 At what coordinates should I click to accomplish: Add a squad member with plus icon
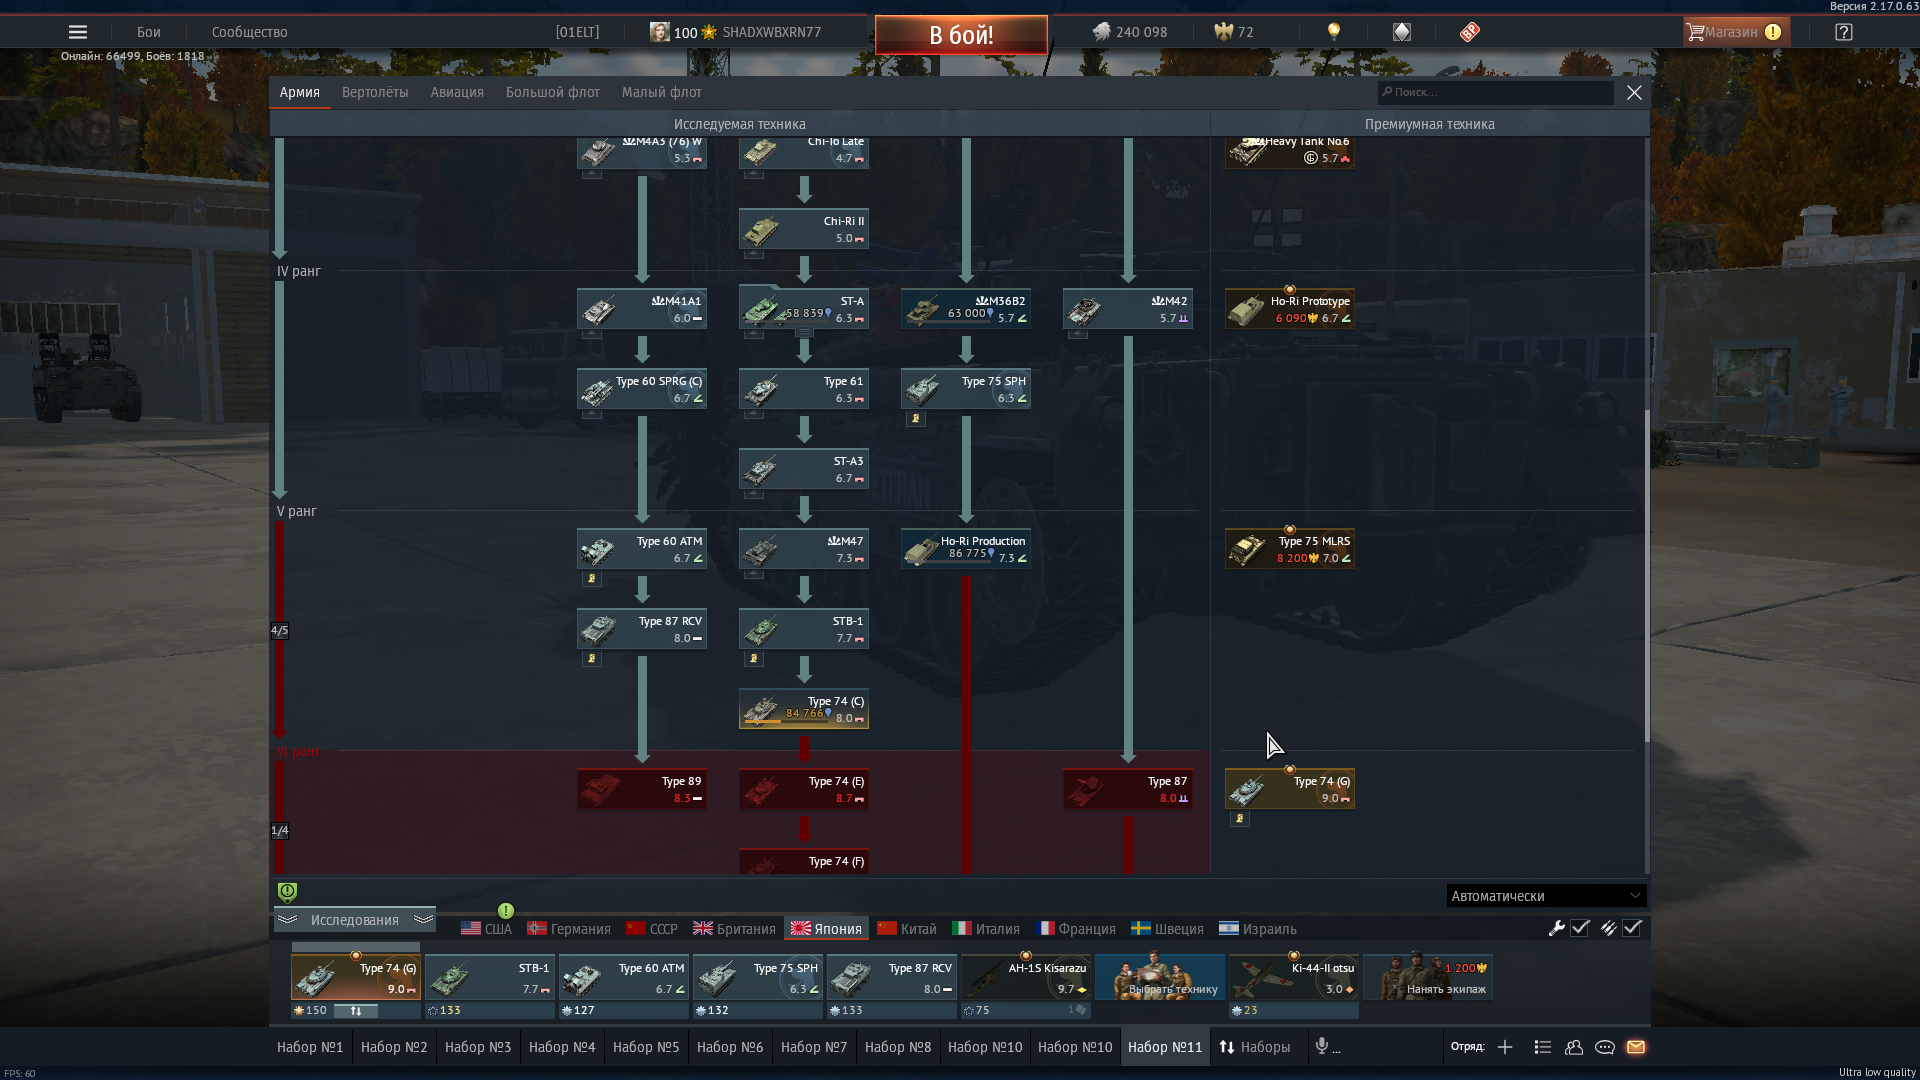coord(1505,1047)
